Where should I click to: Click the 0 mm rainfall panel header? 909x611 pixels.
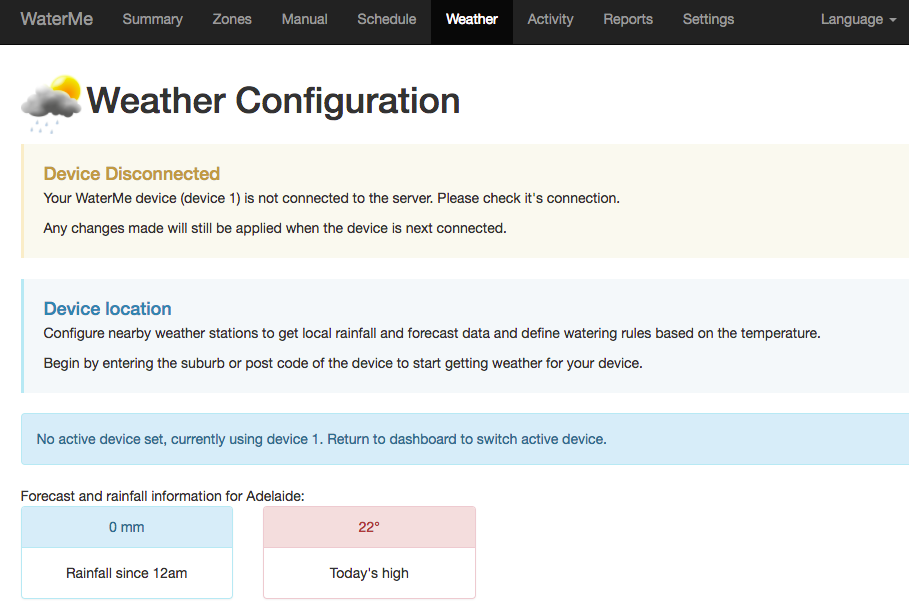click(x=127, y=527)
